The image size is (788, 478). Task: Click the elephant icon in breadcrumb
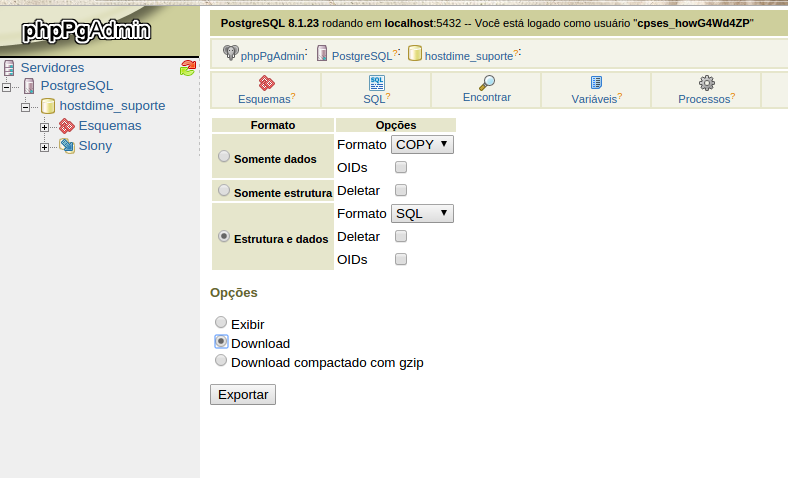point(231,52)
